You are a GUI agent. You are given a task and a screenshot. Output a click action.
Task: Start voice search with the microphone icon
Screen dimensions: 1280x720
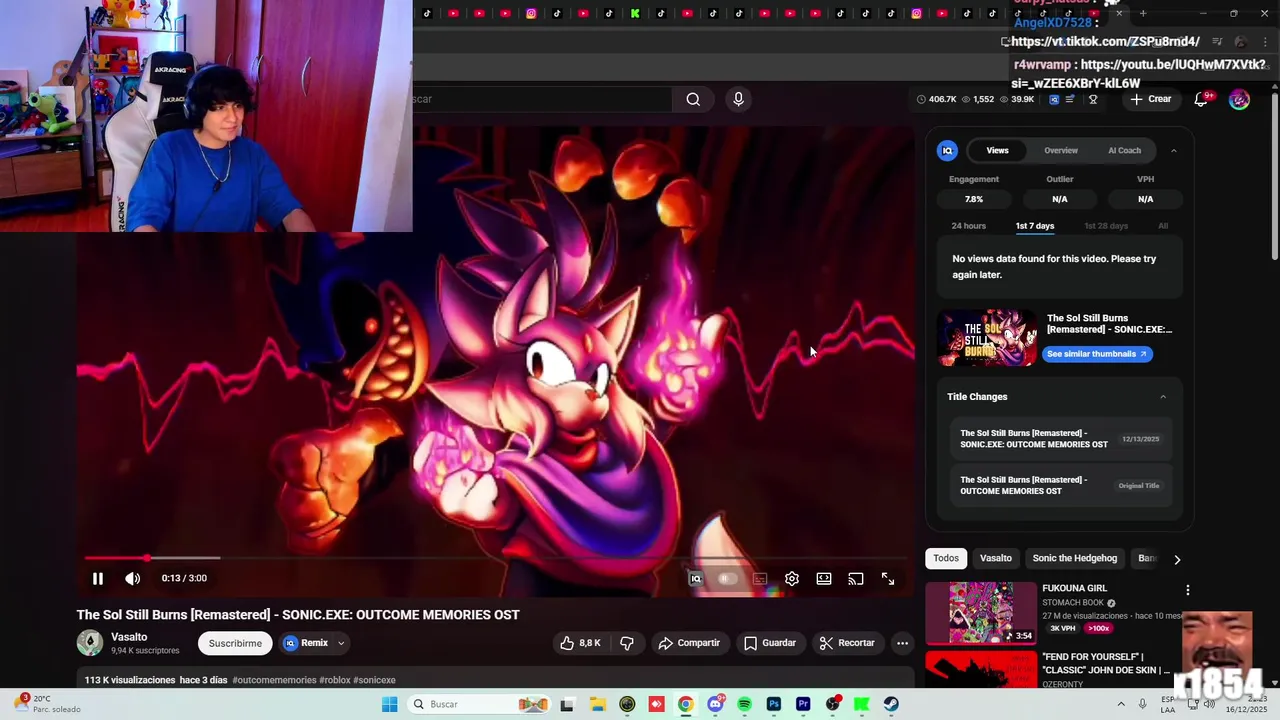[738, 99]
